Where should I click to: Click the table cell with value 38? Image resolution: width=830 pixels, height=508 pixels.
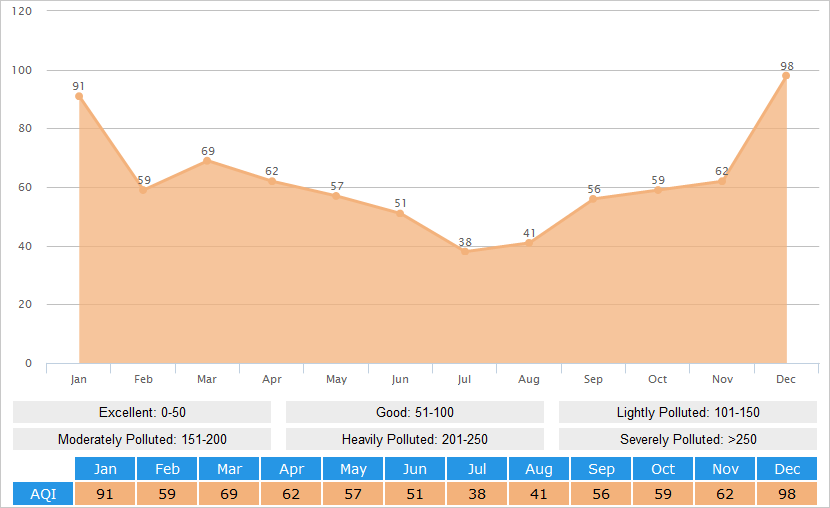coord(477,494)
